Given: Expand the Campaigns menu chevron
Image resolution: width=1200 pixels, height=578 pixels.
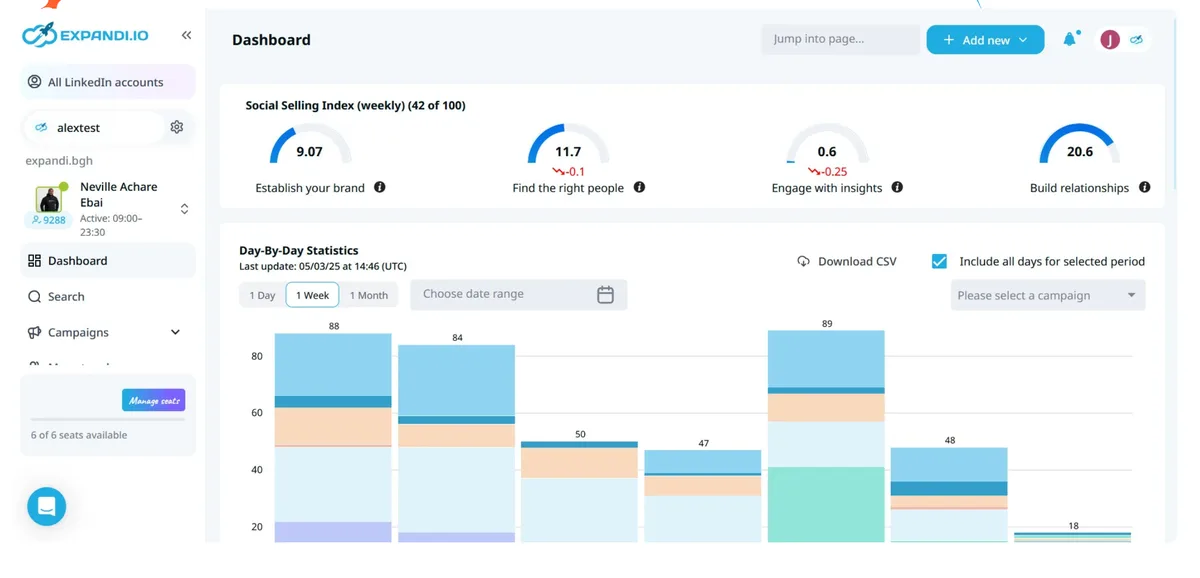Looking at the screenshot, I should coord(175,332).
